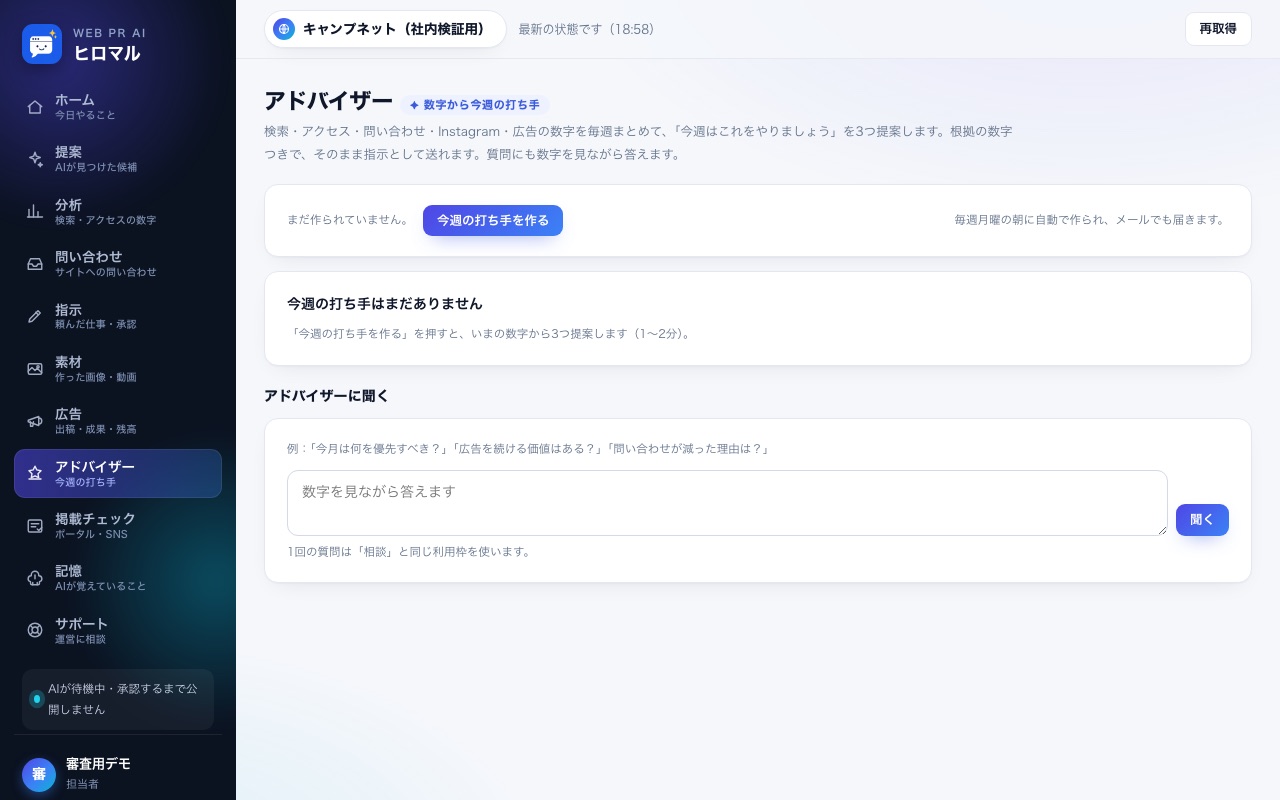Click the house icon beside ホーム

tap(35, 107)
